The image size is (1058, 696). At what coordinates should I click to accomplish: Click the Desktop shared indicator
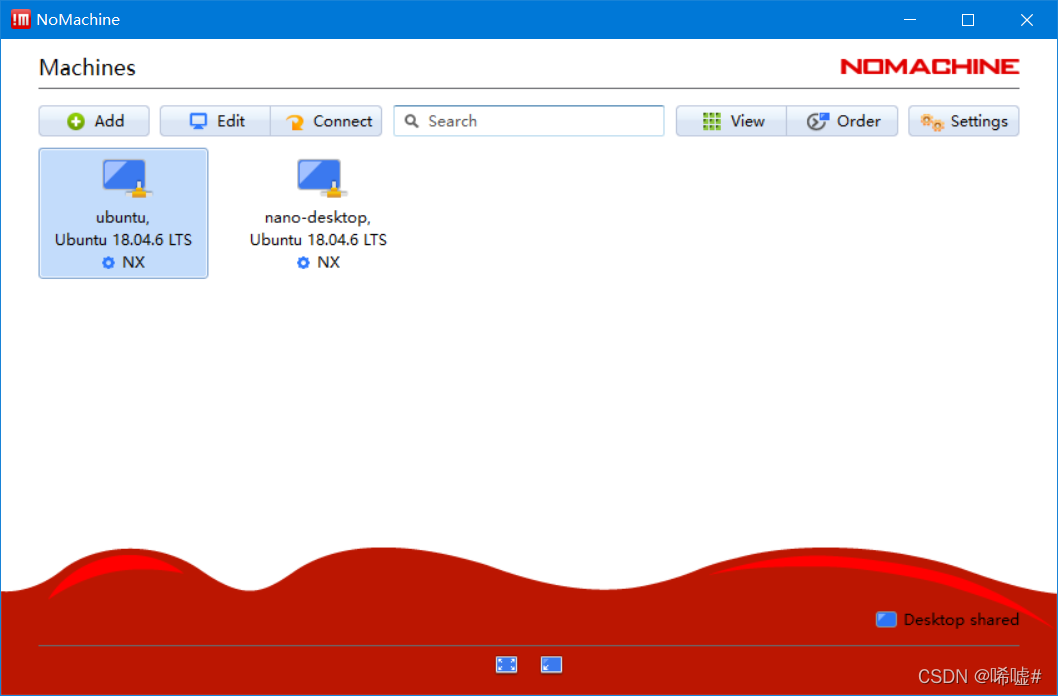[x=947, y=619]
